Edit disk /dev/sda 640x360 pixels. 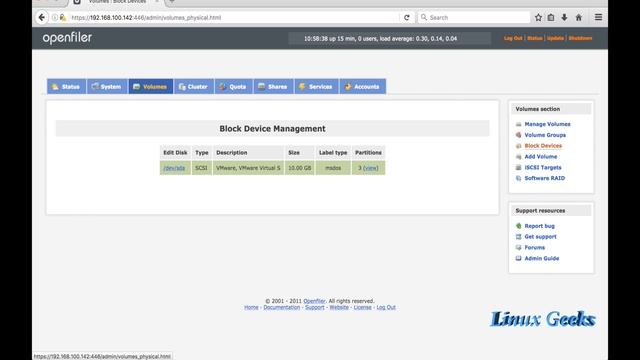(x=174, y=168)
